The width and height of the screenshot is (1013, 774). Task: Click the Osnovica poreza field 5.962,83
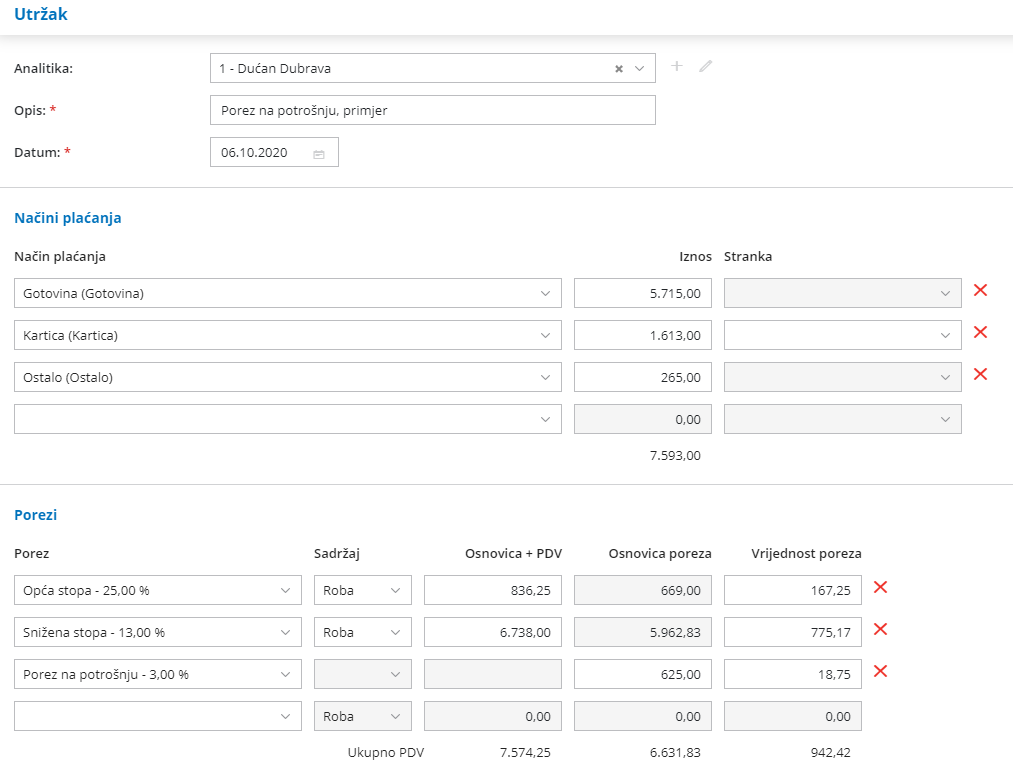point(643,633)
